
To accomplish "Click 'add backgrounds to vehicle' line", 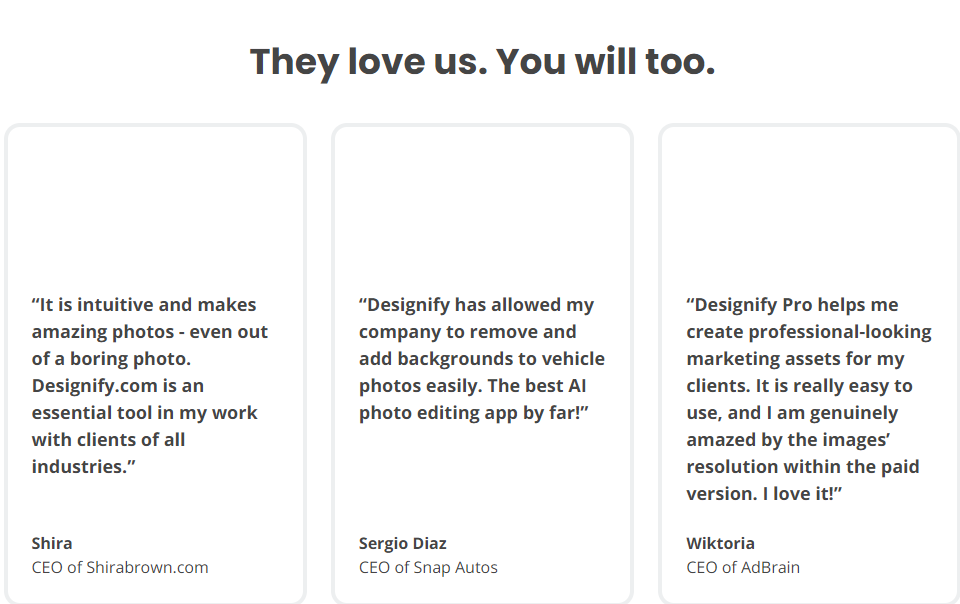I will click(x=482, y=359).
